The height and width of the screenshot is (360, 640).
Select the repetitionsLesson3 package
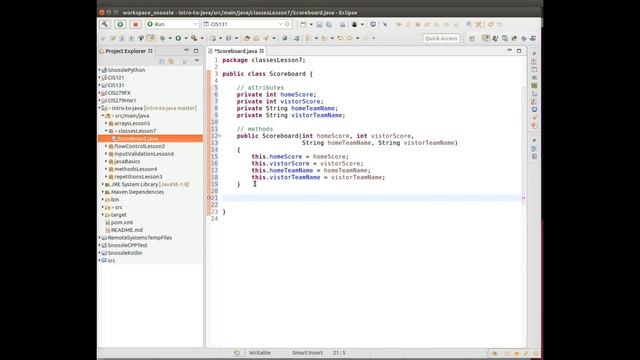pyautogui.click(x=138, y=177)
